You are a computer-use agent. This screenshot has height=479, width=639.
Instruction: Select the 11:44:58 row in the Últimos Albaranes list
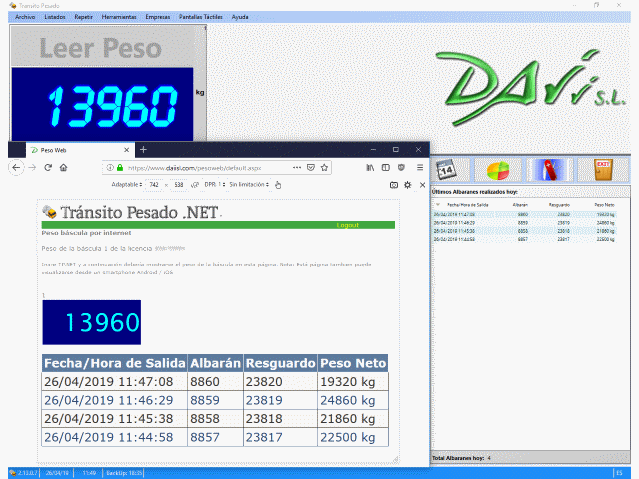524,239
